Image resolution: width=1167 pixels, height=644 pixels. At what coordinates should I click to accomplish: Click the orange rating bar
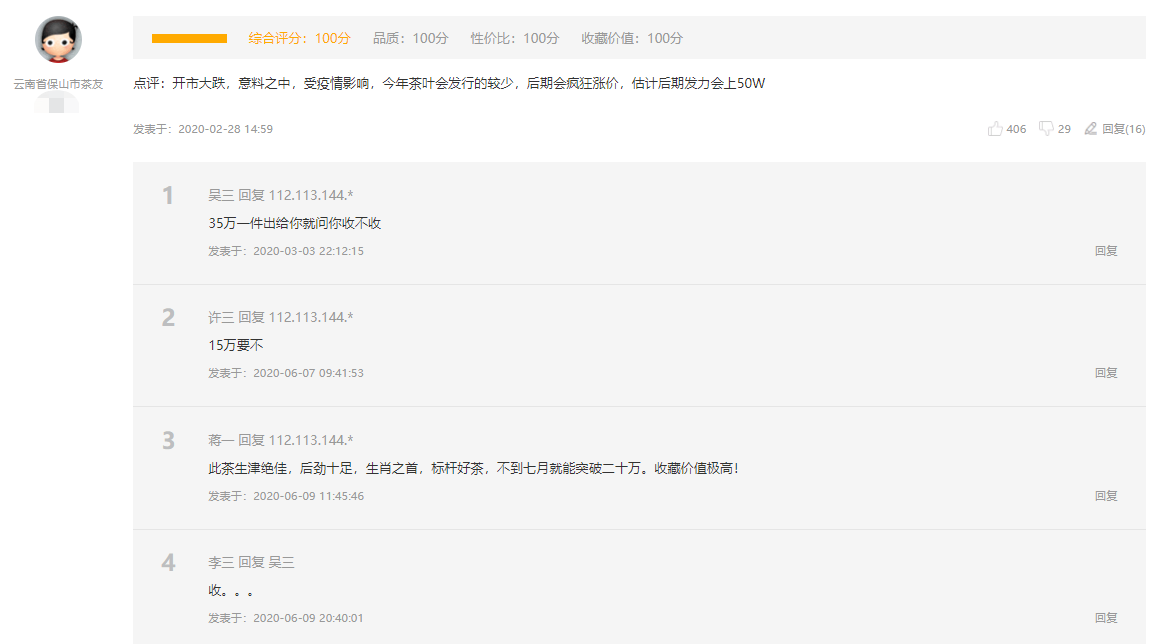189,38
